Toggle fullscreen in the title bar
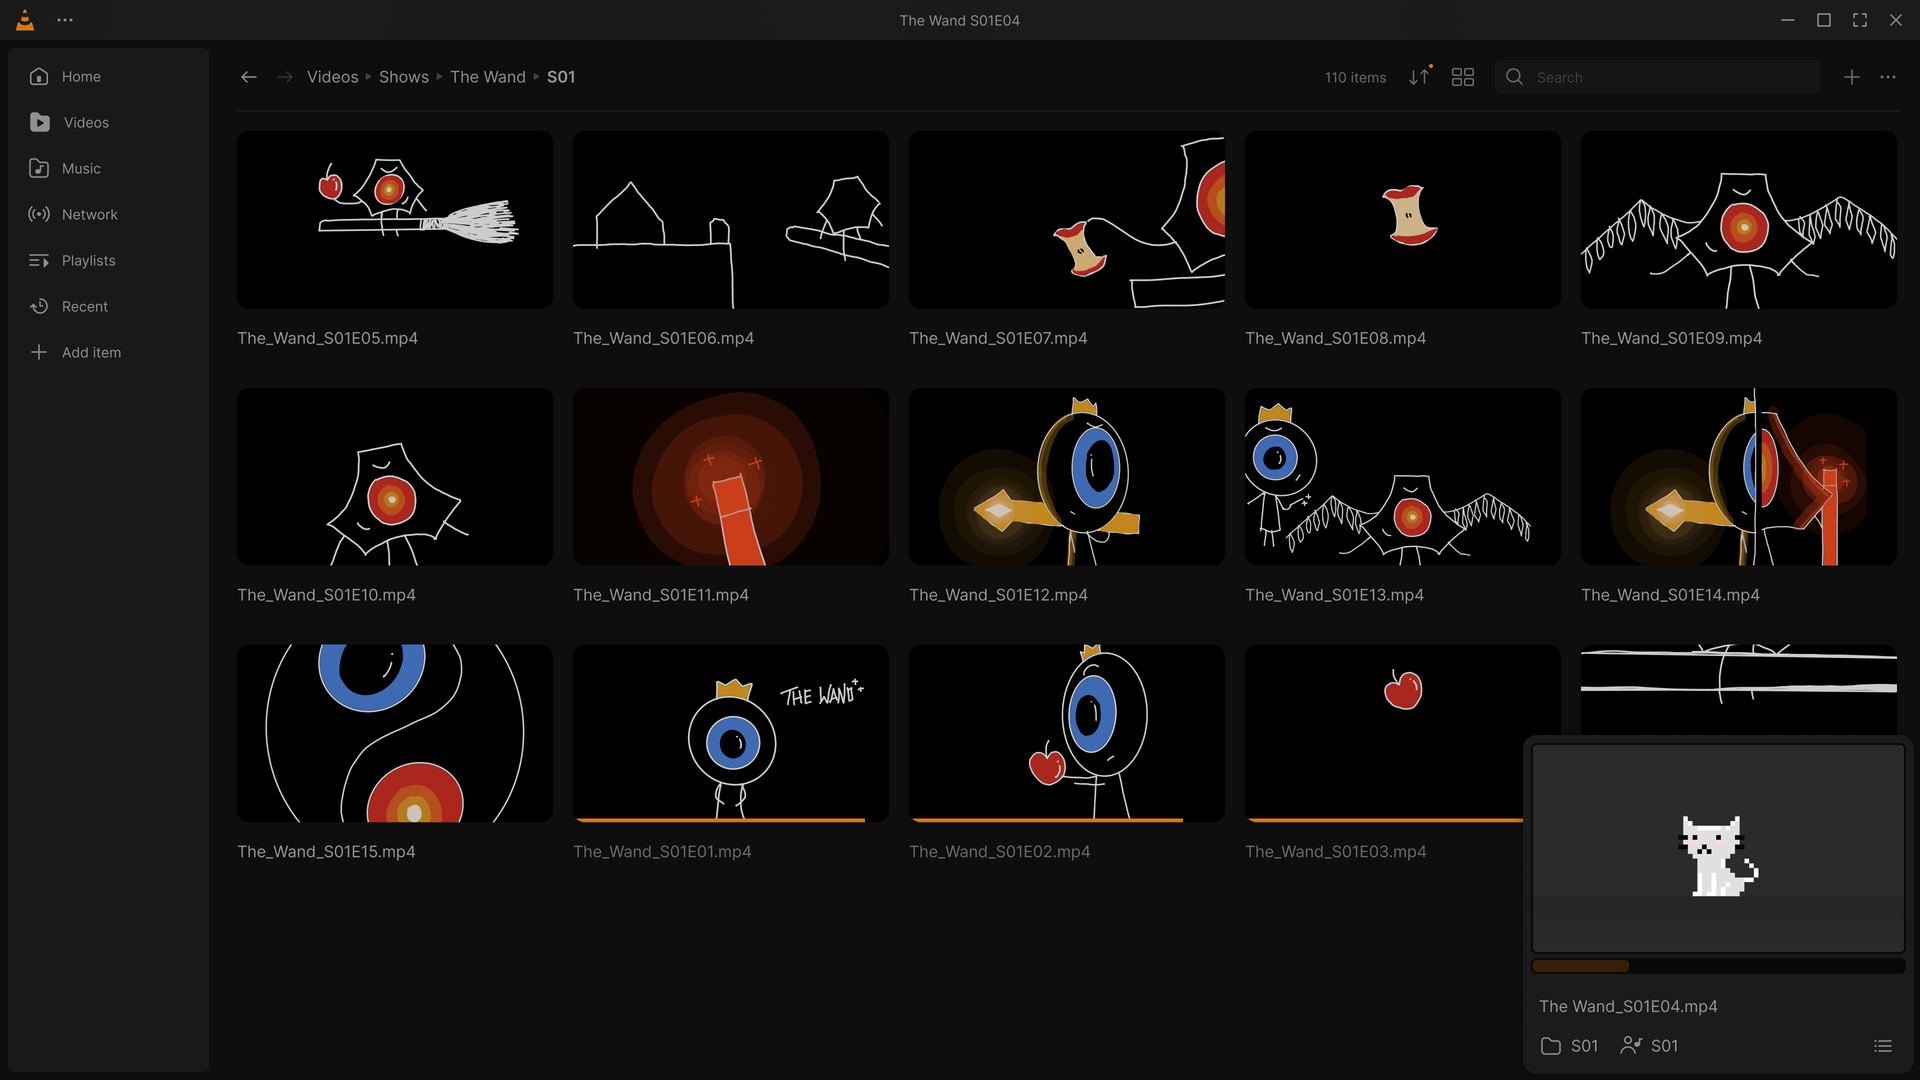 (1860, 20)
